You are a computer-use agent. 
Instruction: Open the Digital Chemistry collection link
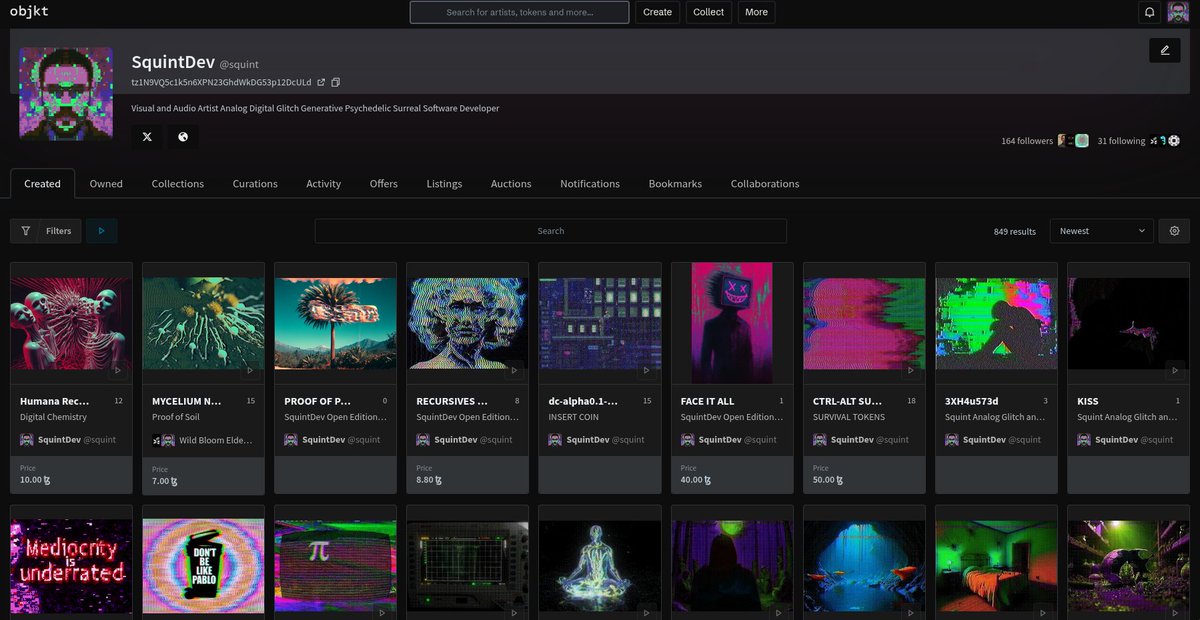coord(53,417)
